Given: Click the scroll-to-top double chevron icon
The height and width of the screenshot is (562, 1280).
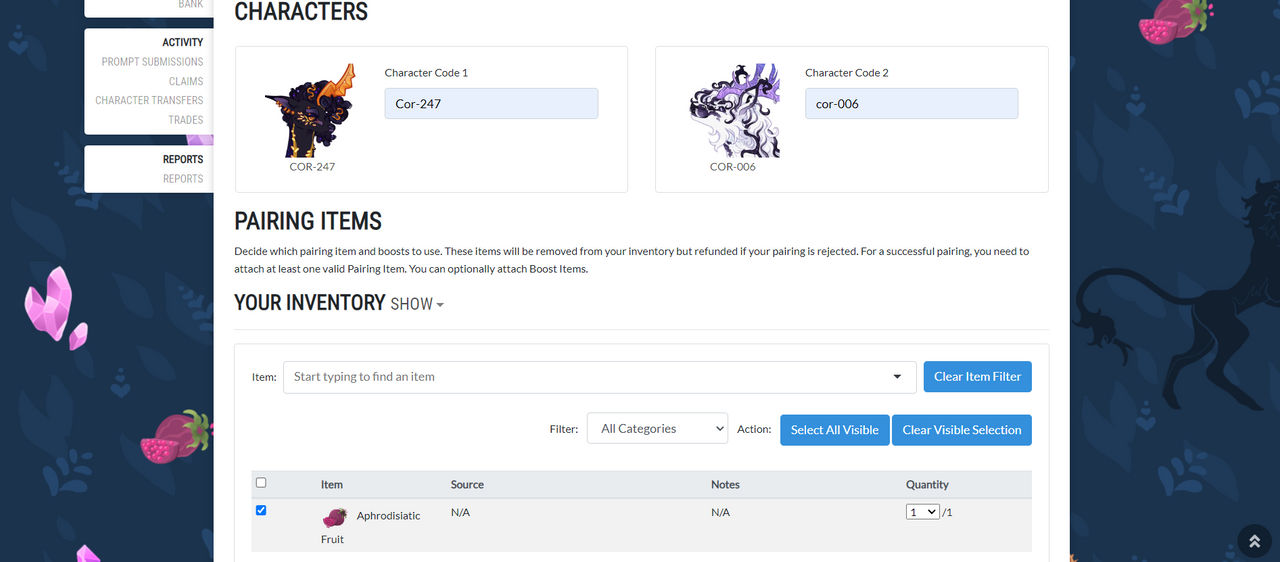Looking at the screenshot, I should [1254, 541].
